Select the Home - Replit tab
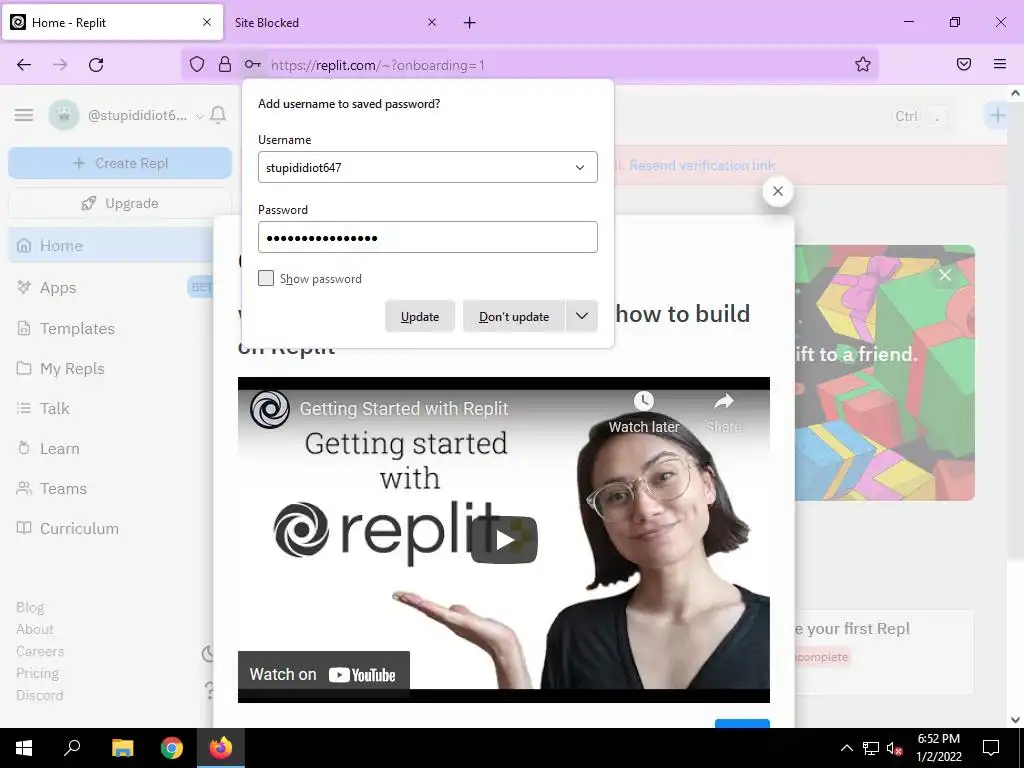This screenshot has width=1024, height=768. tap(112, 23)
